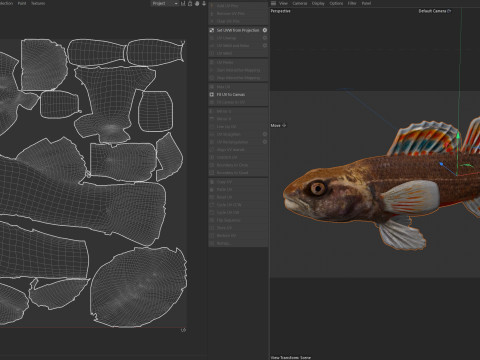Click the Clear UV Pins command
Viewport: 480px width, 360px height.
click(238, 21)
